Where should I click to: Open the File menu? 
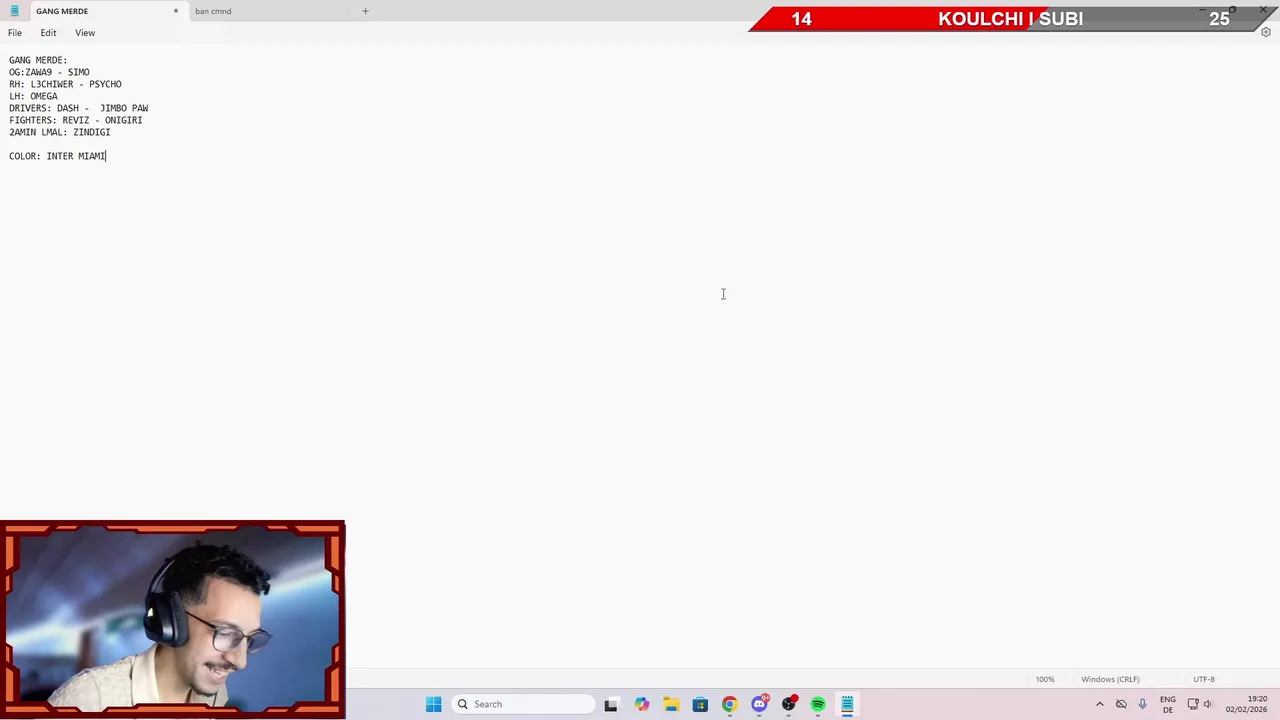(15, 33)
